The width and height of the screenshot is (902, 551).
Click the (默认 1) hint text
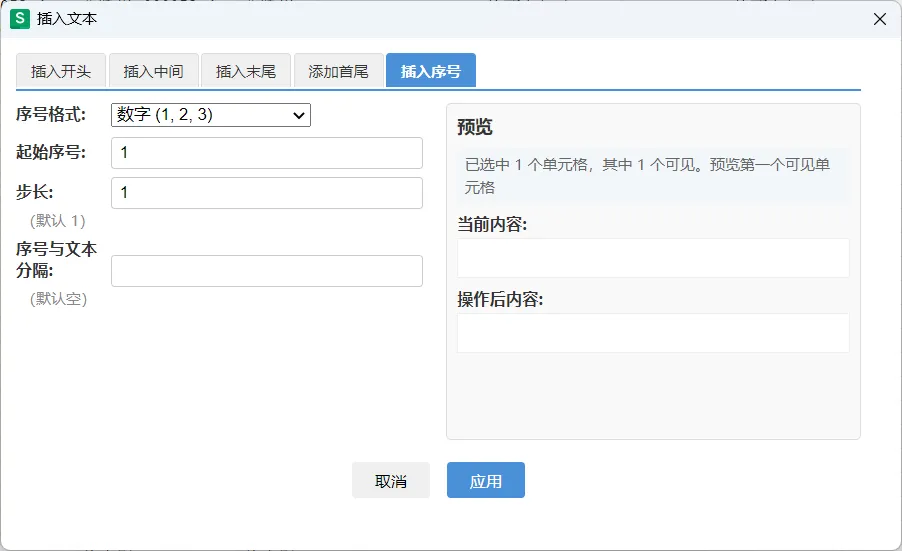[x=58, y=221]
